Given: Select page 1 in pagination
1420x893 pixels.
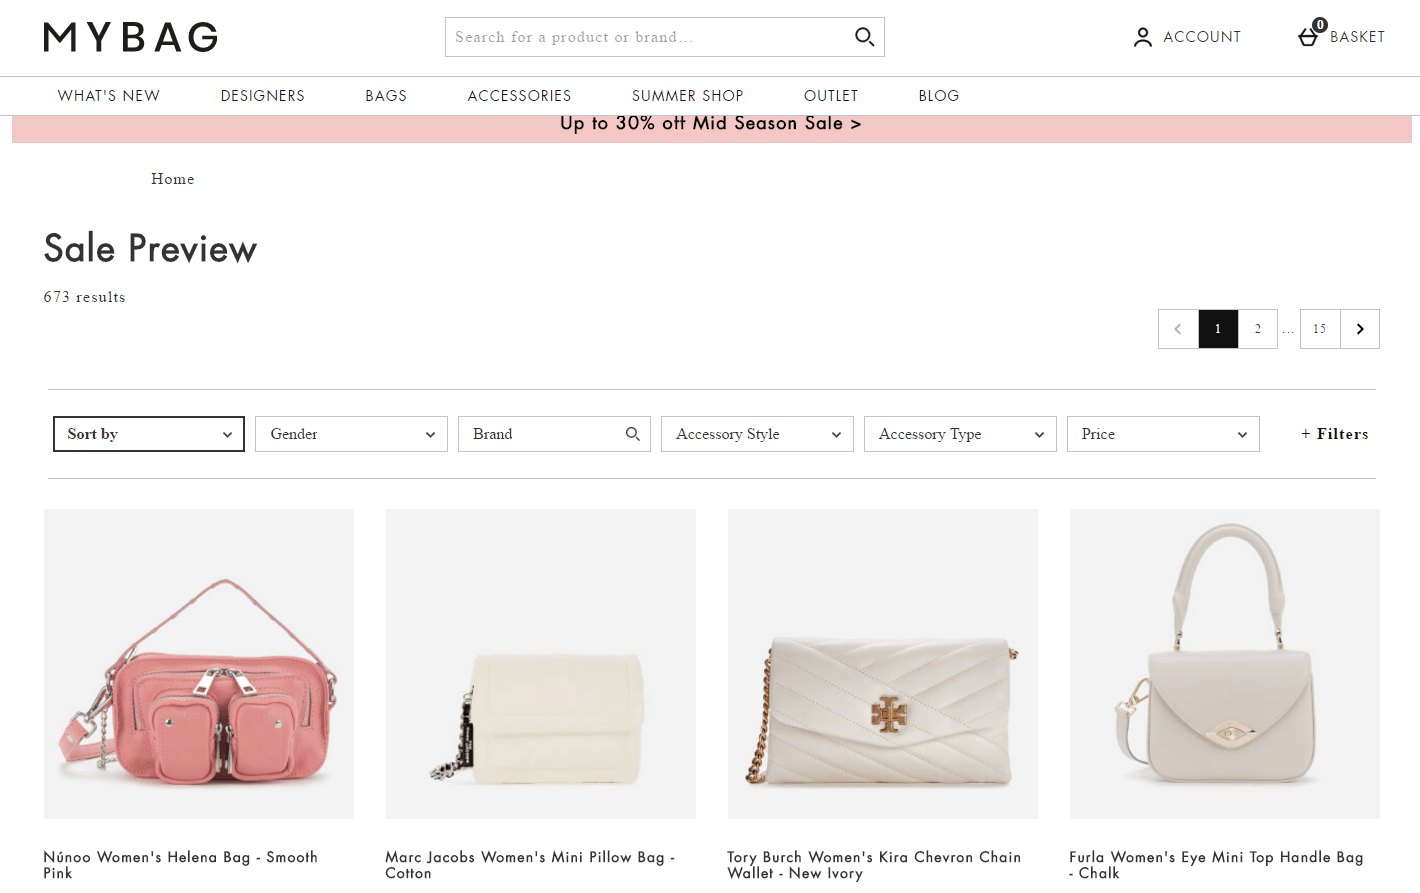Looking at the screenshot, I should point(1218,329).
